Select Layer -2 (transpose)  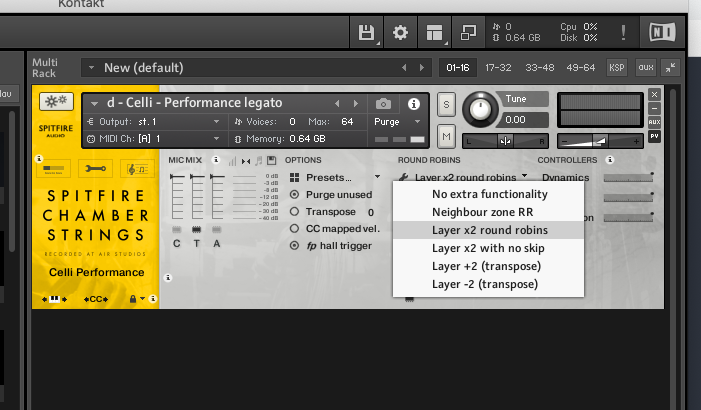click(489, 284)
